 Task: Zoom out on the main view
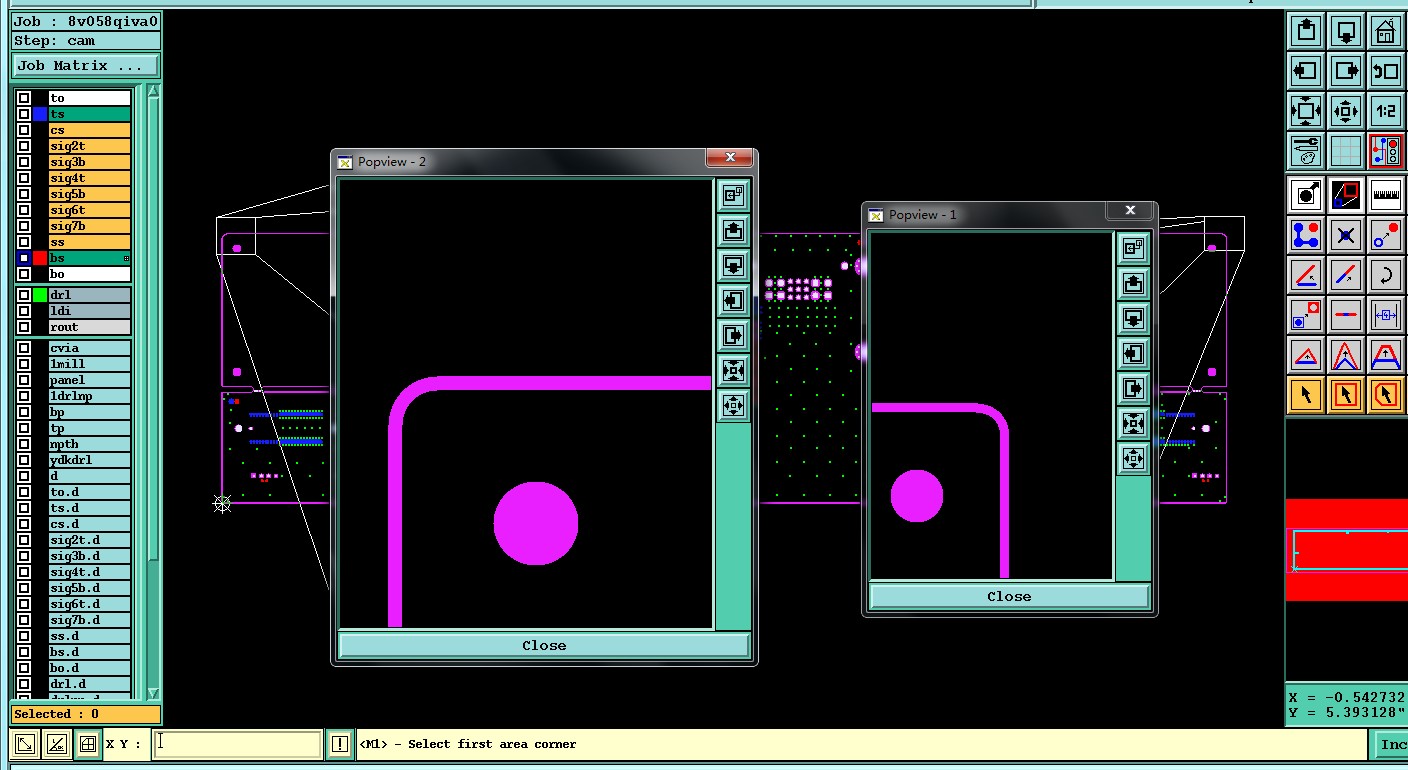click(x=1346, y=111)
